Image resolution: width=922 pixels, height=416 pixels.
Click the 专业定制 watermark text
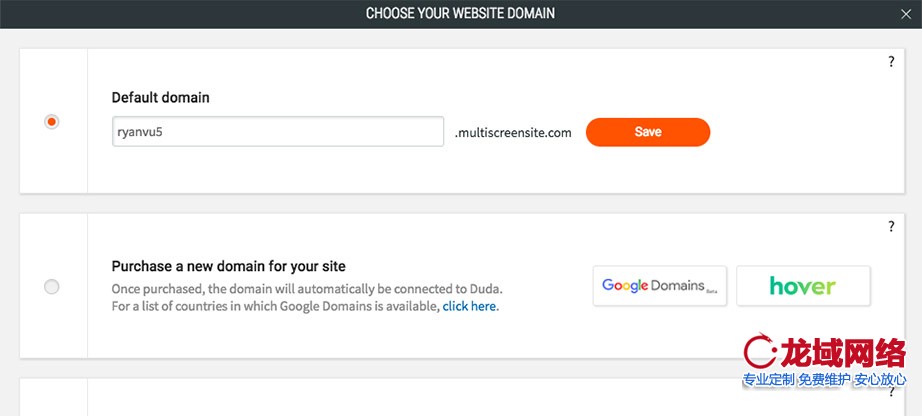point(768,380)
